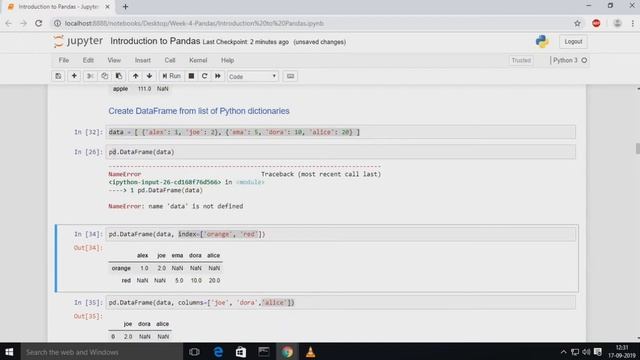Open the browser profile avatar
The width and height of the screenshot is (640, 360).
[617, 23]
